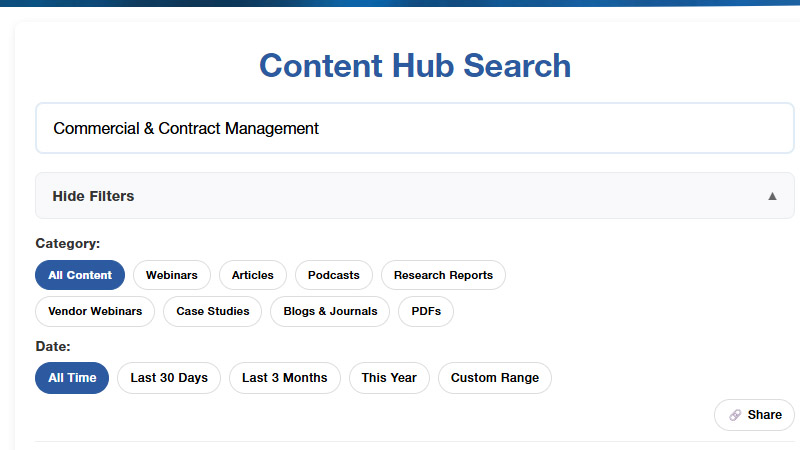The image size is (800, 450).
Task: Select the All Content category filter
Action: tap(80, 275)
